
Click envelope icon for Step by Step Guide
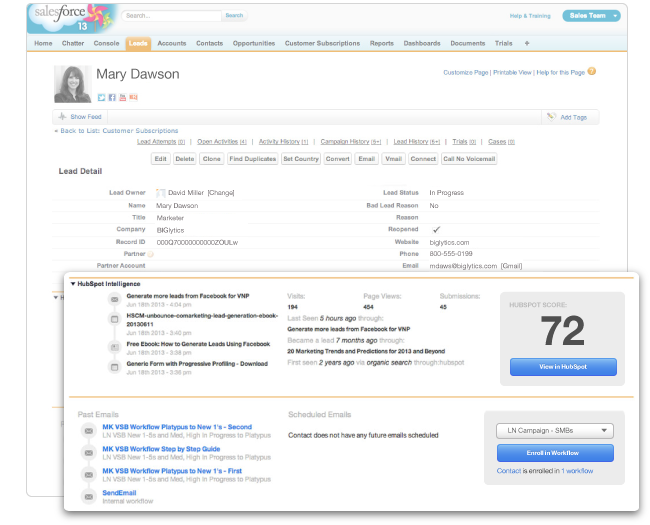[x=89, y=453]
